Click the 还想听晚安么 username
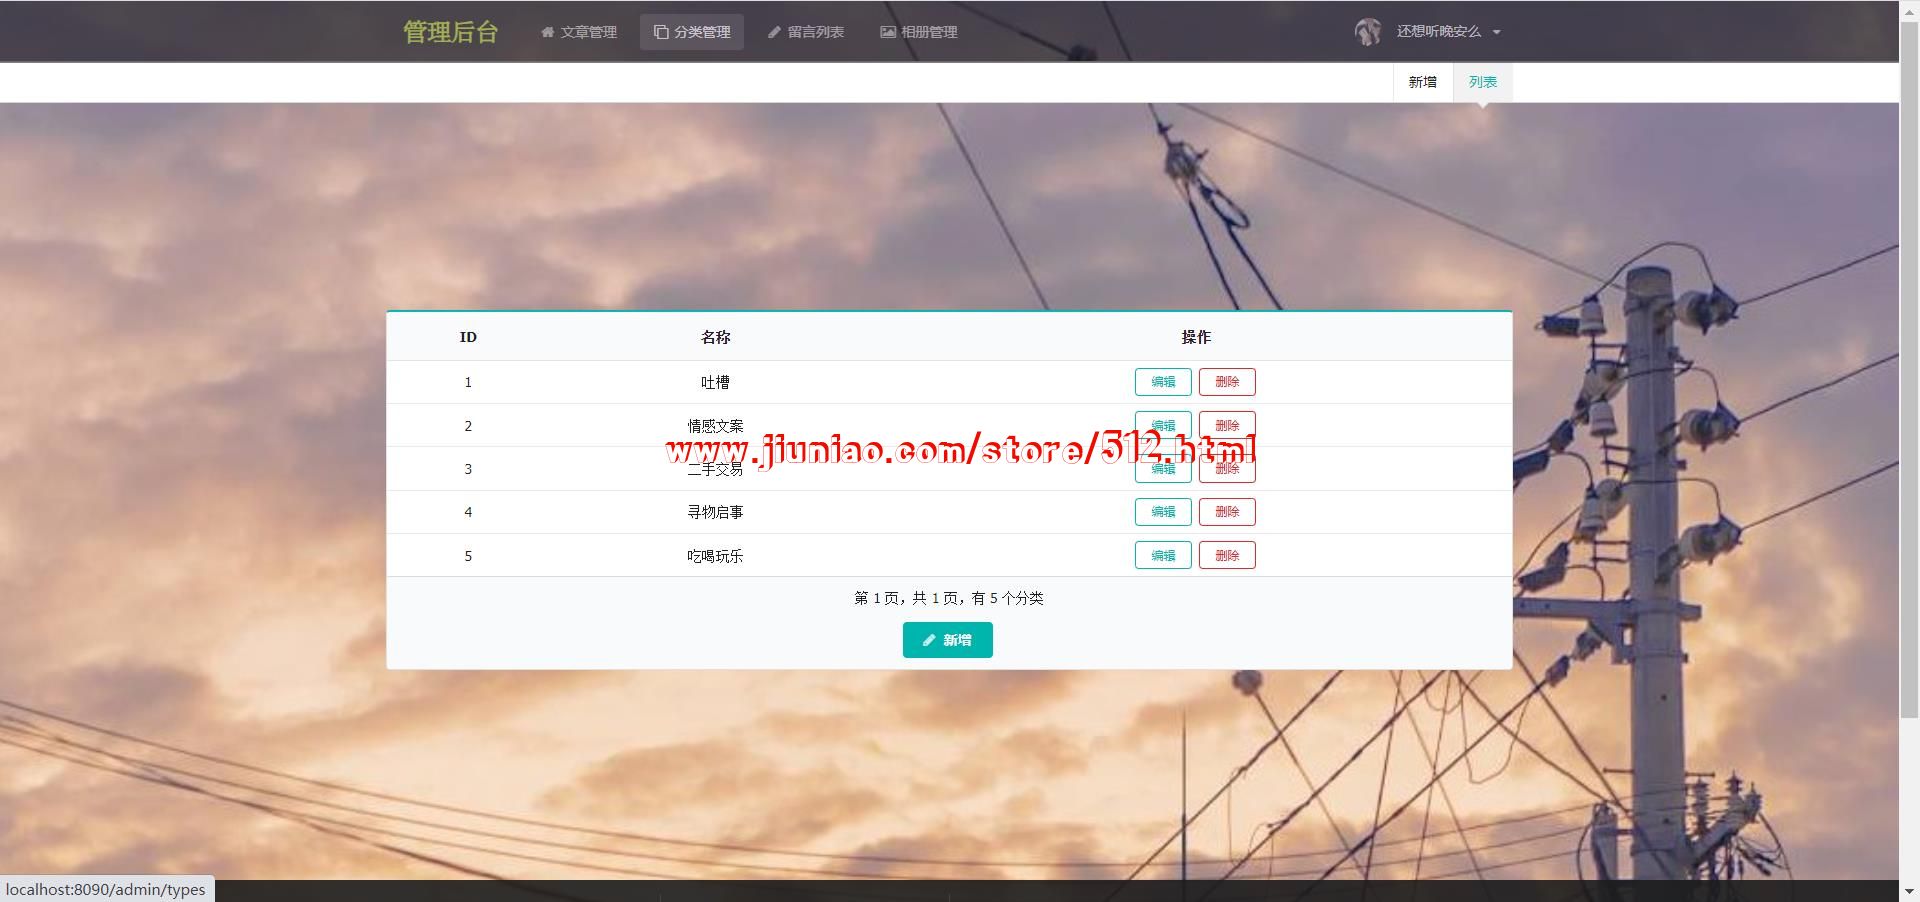1920x902 pixels. coord(1439,32)
